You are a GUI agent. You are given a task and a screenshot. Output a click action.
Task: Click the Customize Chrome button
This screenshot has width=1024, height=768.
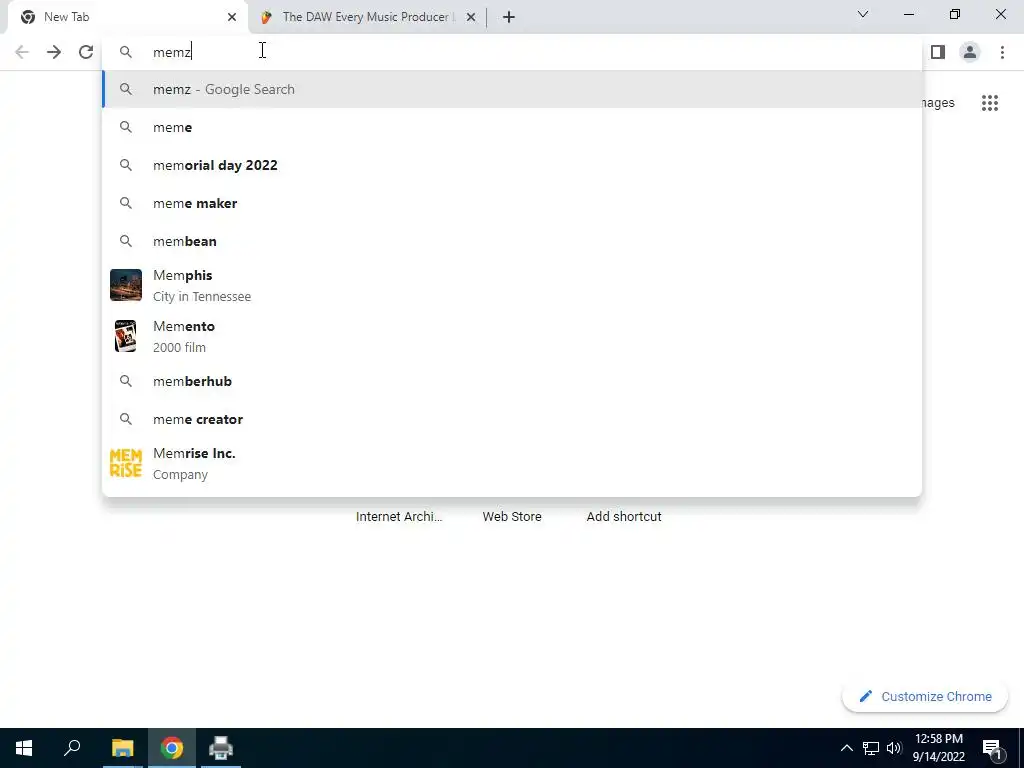[925, 697]
